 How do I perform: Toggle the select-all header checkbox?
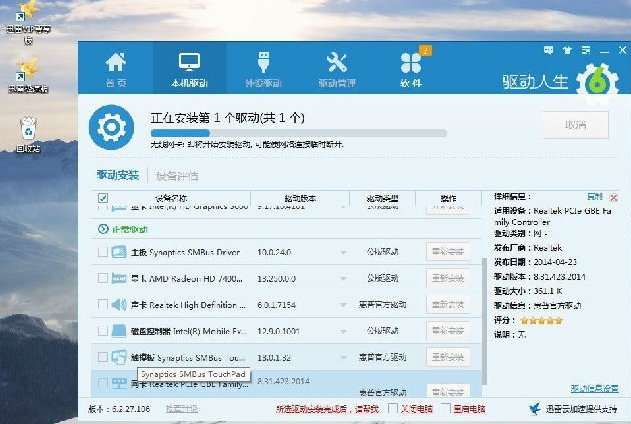tap(103, 198)
